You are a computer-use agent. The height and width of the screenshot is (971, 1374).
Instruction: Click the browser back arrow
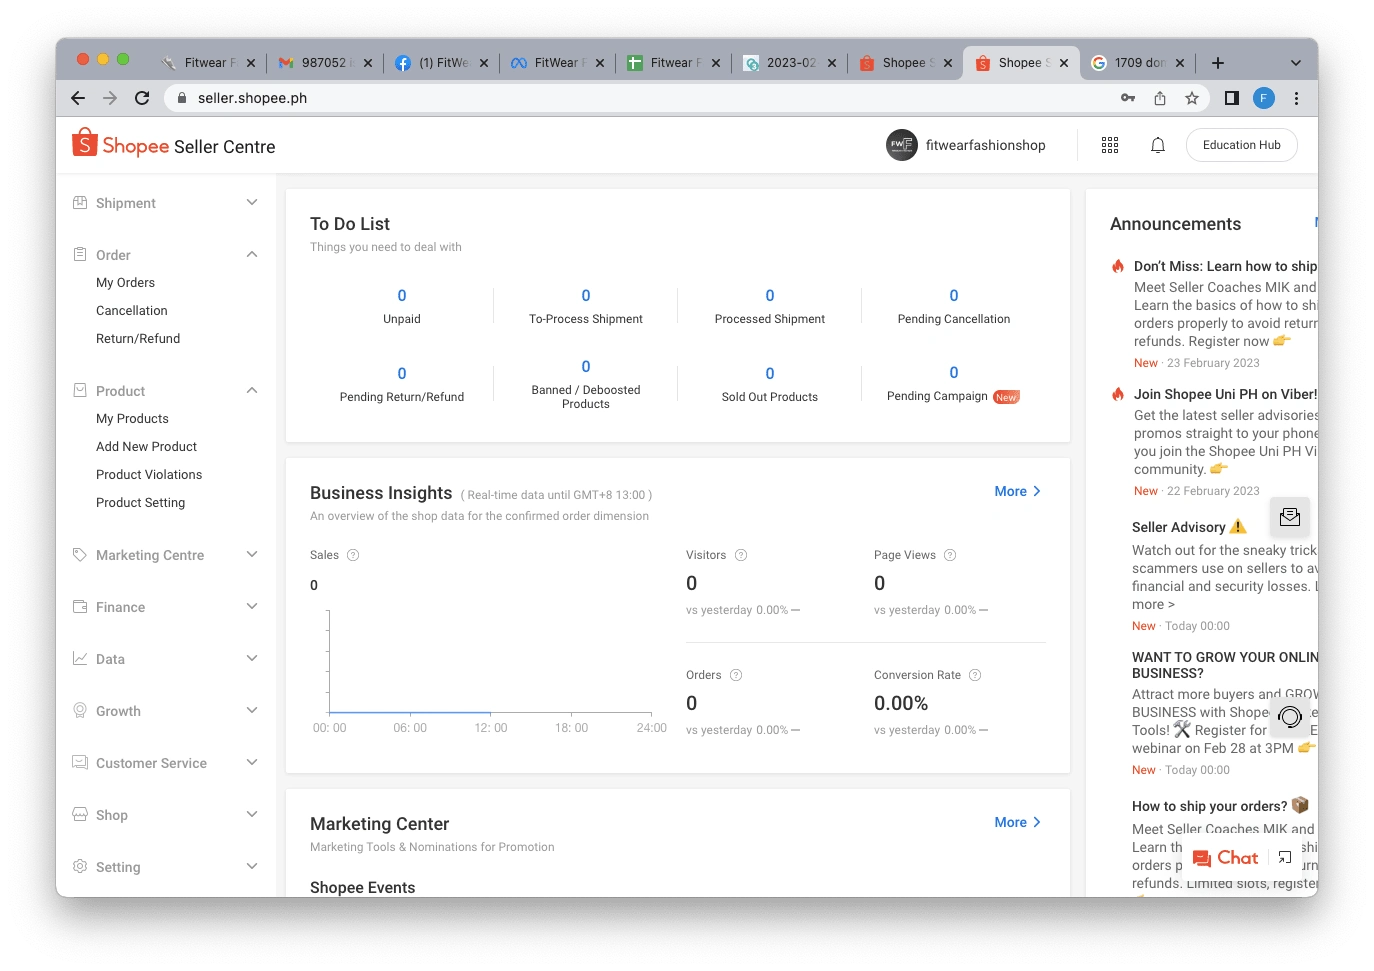click(78, 98)
